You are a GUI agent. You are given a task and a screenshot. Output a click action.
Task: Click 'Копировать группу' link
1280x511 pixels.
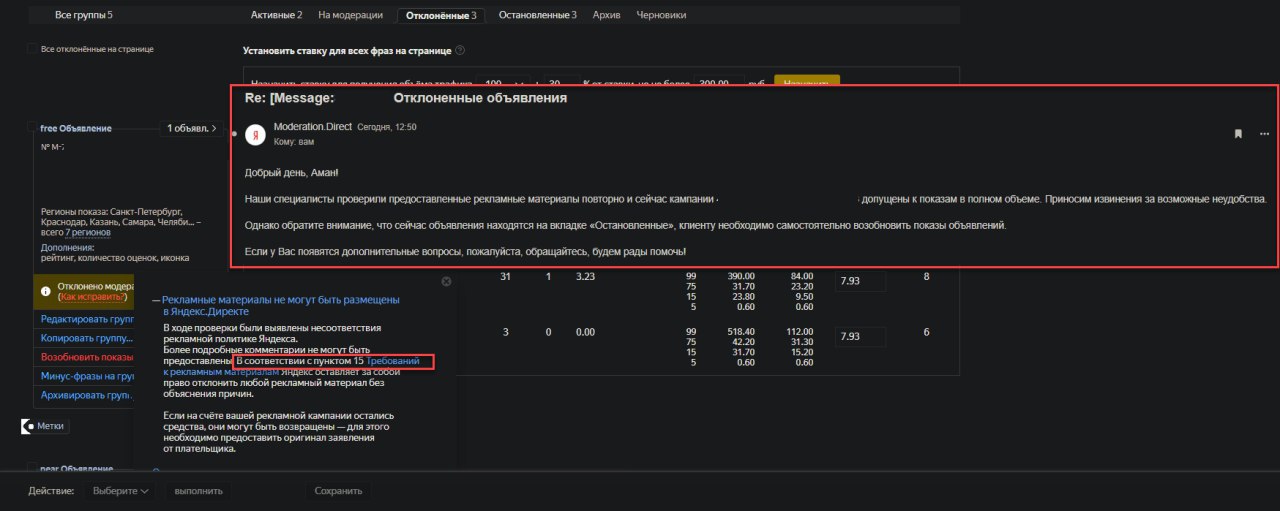86,338
